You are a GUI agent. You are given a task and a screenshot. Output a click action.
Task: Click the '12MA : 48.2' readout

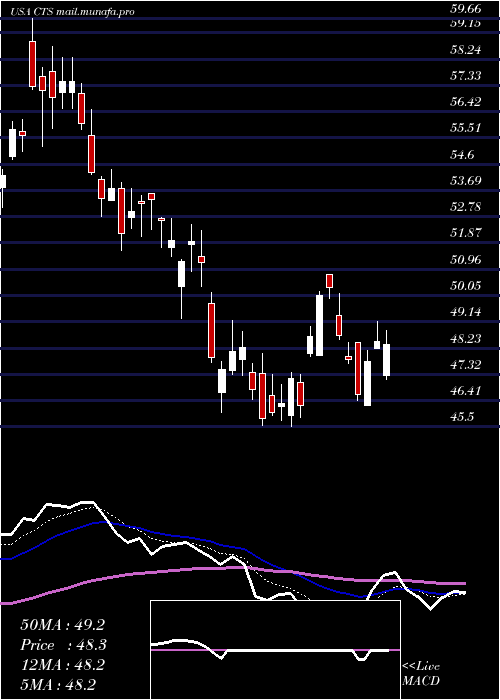tap(62, 665)
